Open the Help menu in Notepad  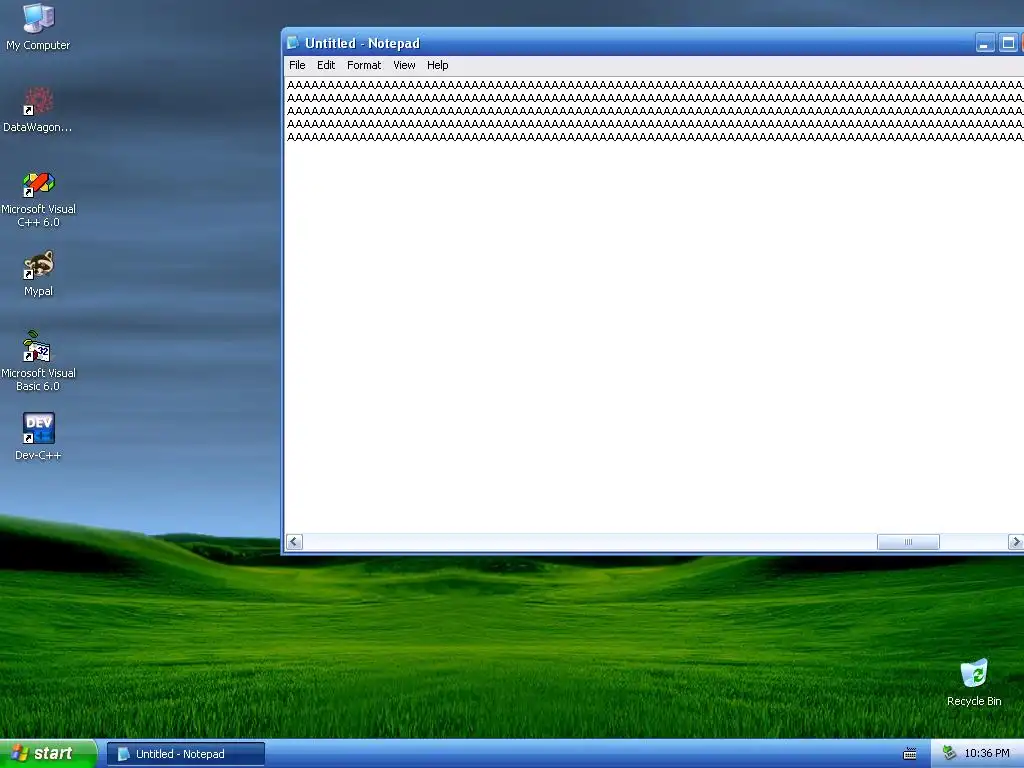point(438,65)
